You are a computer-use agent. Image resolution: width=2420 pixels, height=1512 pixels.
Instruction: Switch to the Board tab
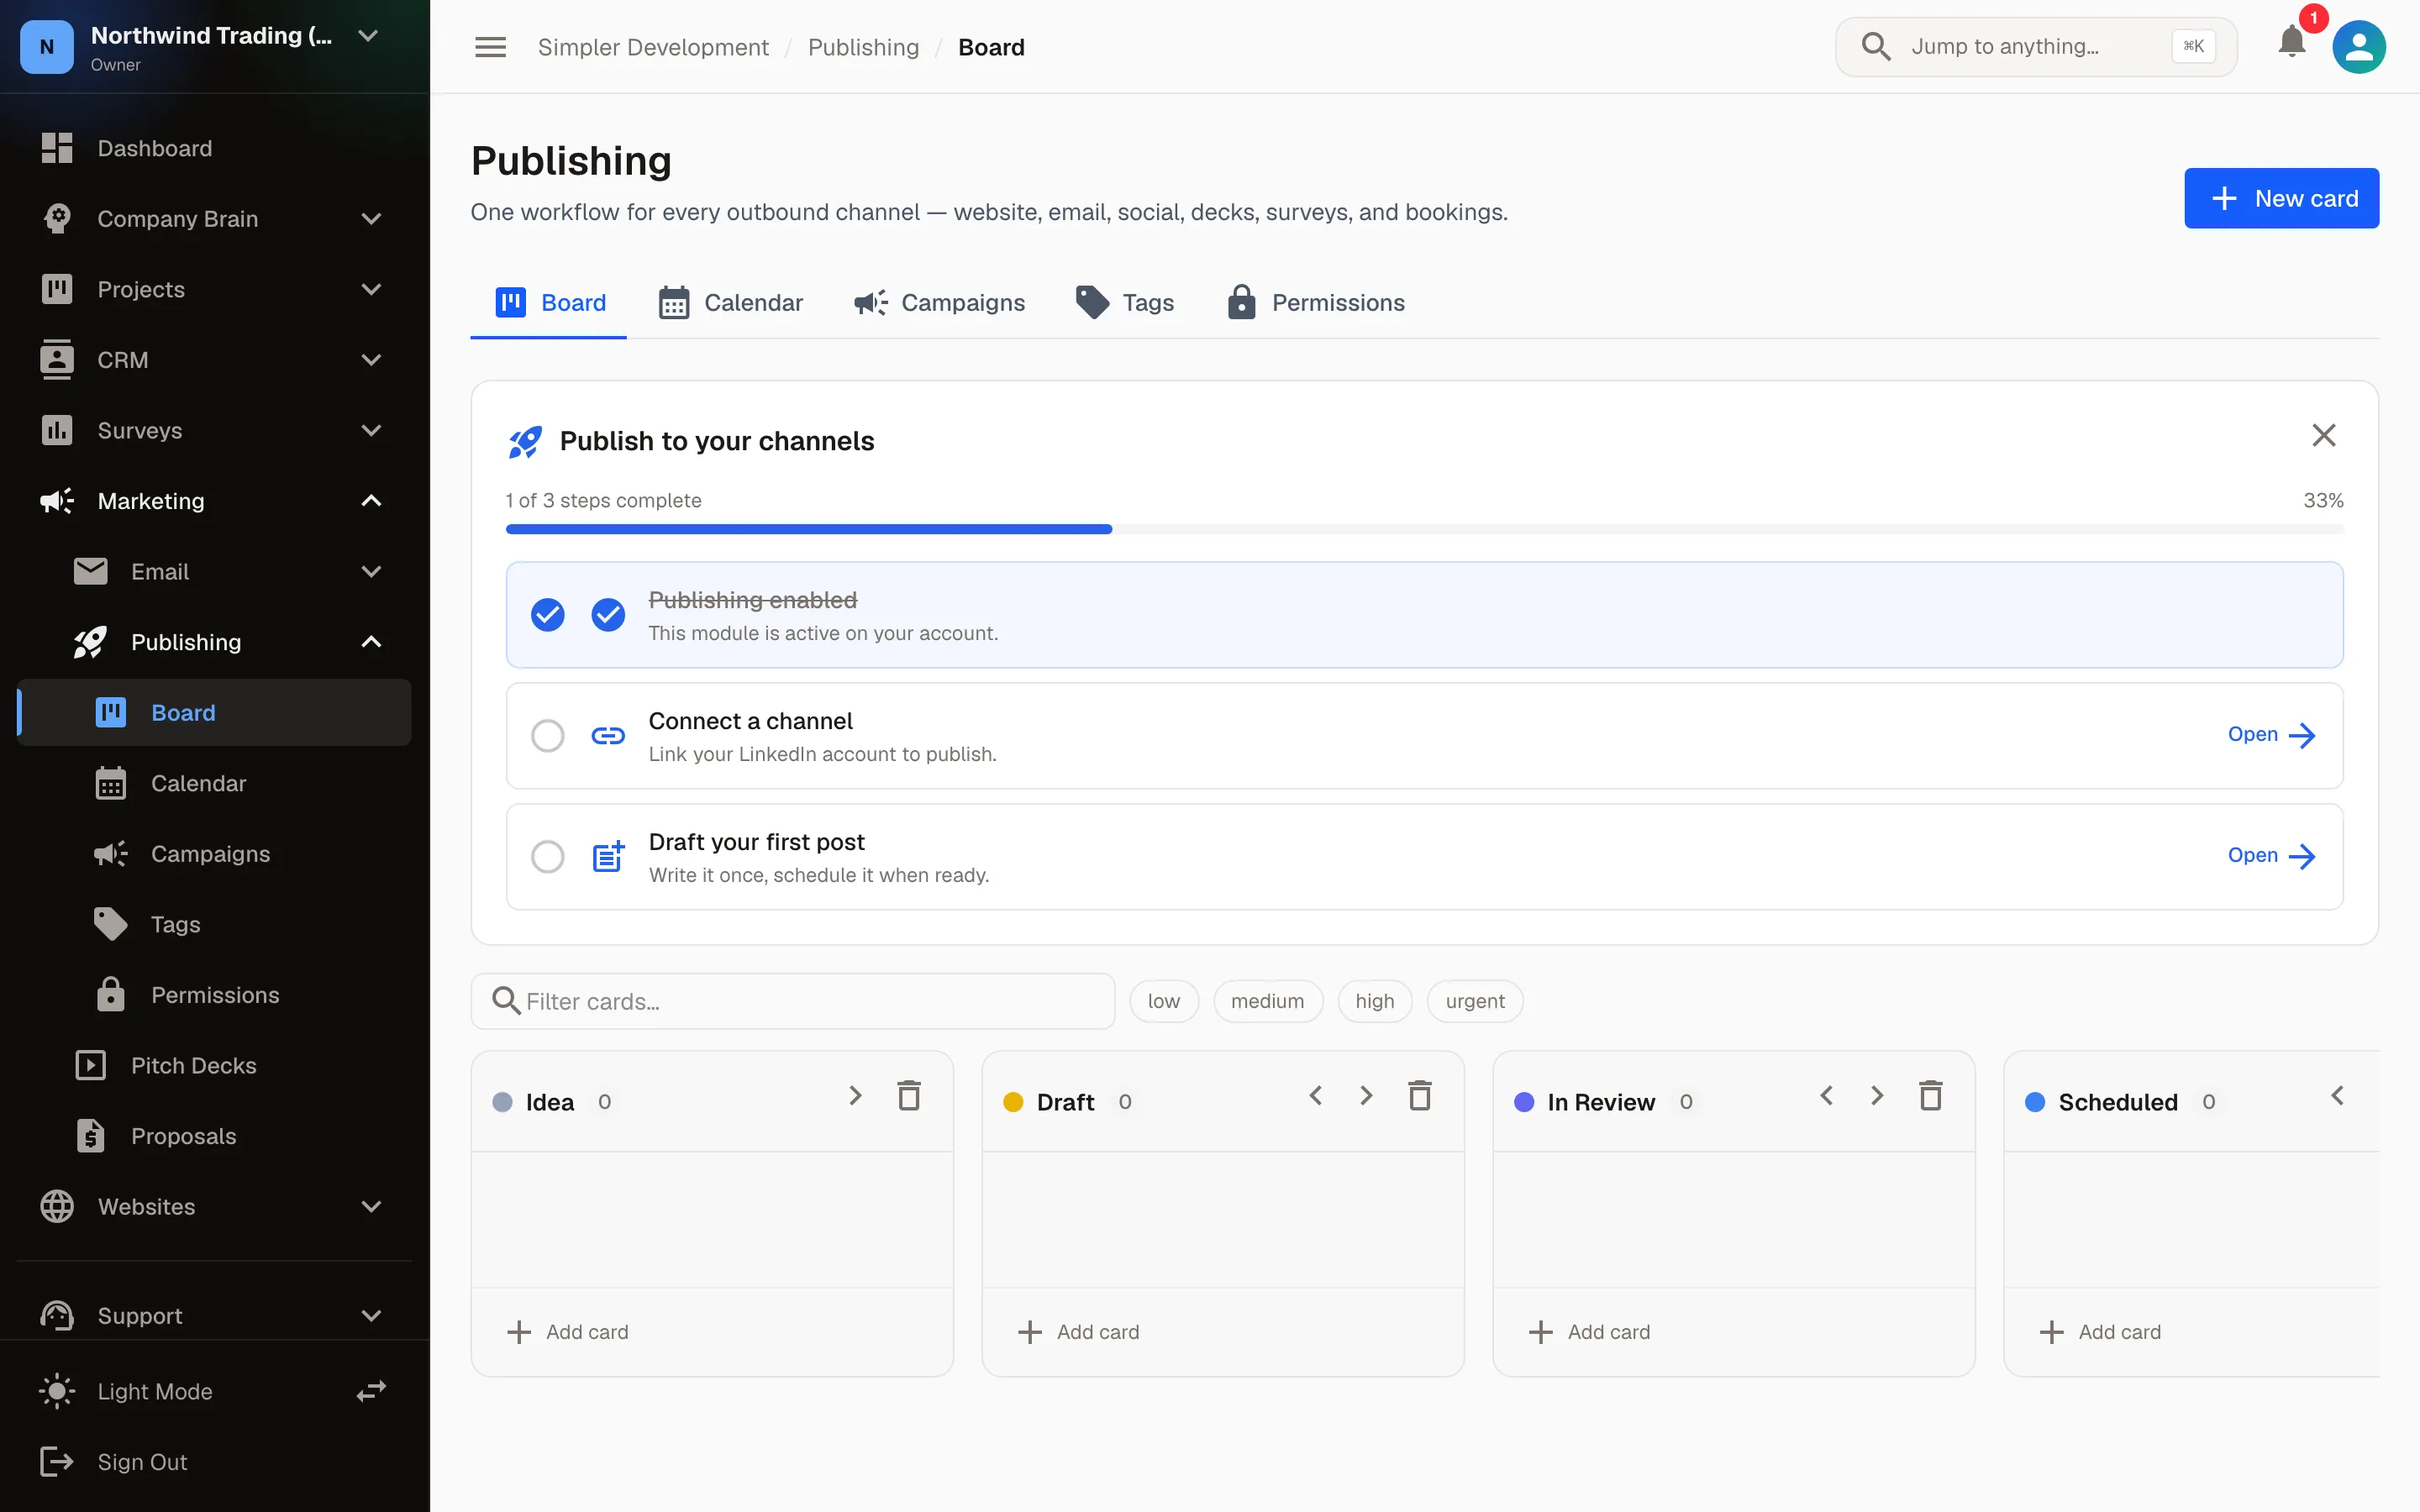coord(549,302)
